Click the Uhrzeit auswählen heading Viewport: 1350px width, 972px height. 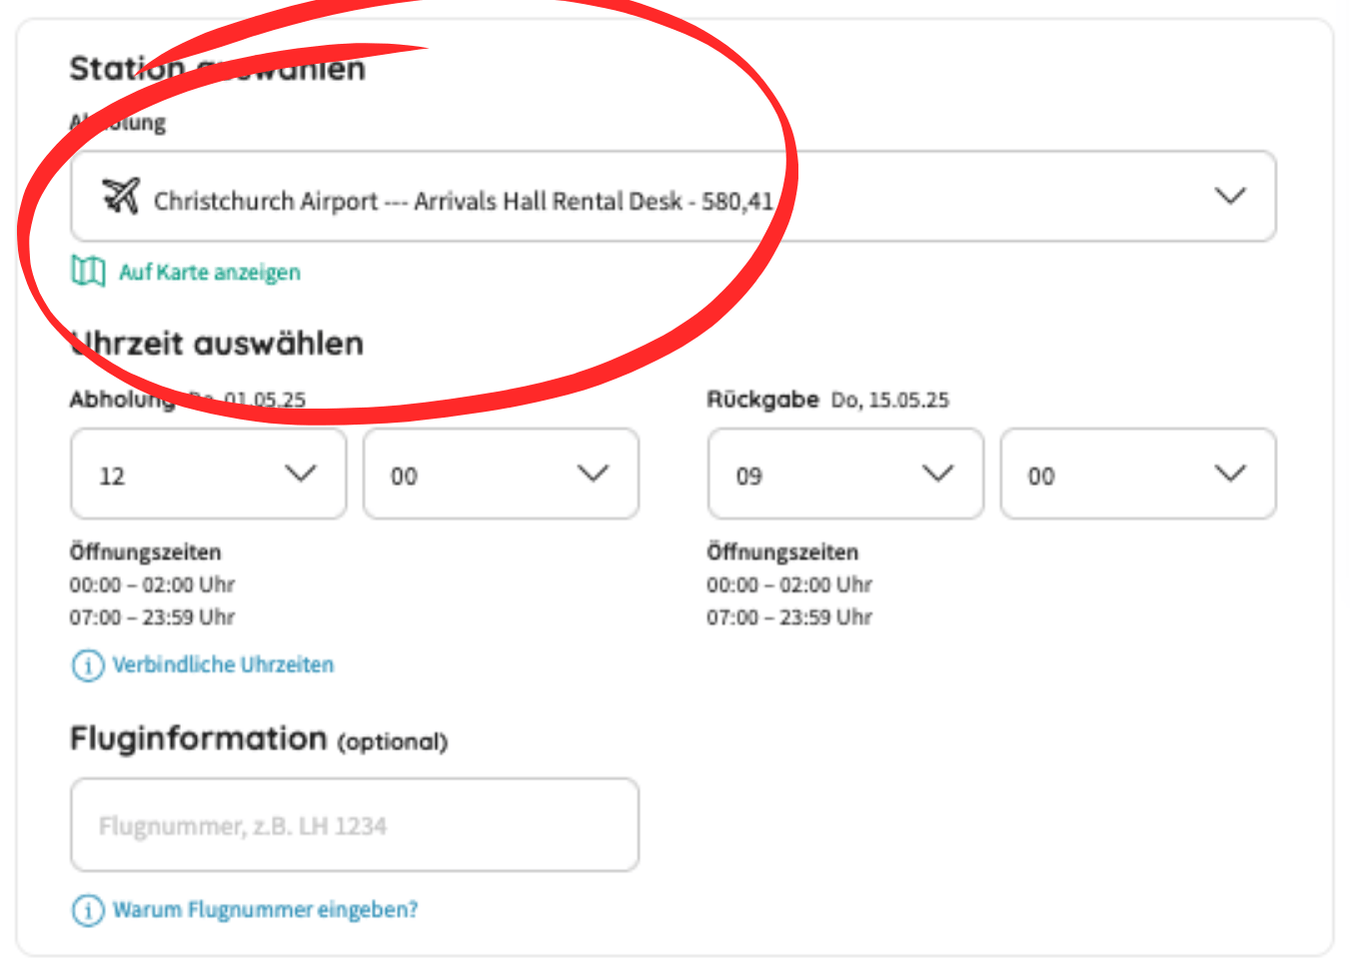pos(217,343)
